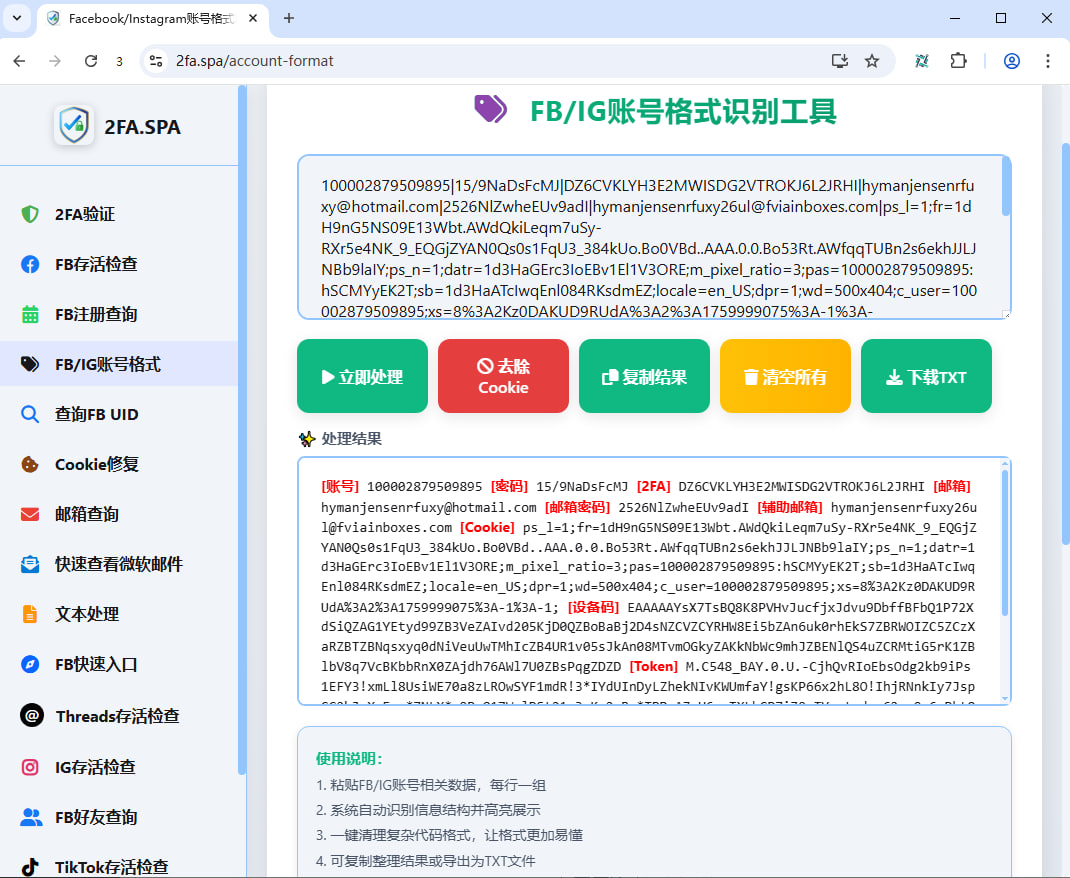Open the browser extensions puzzle icon
The height and width of the screenshot is (878, 1070).
[x=958, y=61]
